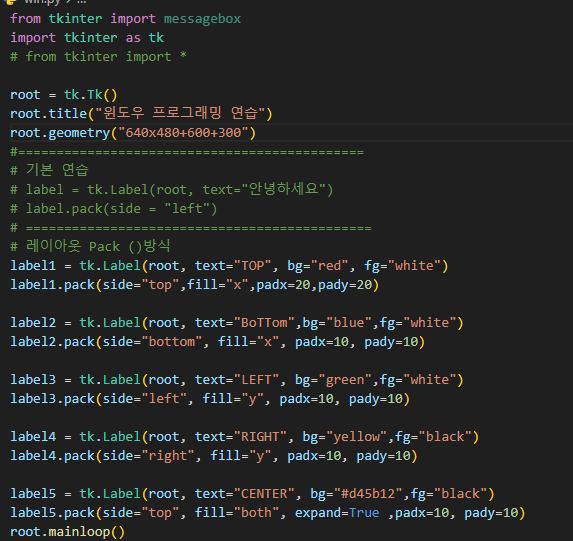Click the "green" background string
The image size is (573, 541).
coord(345,380)
